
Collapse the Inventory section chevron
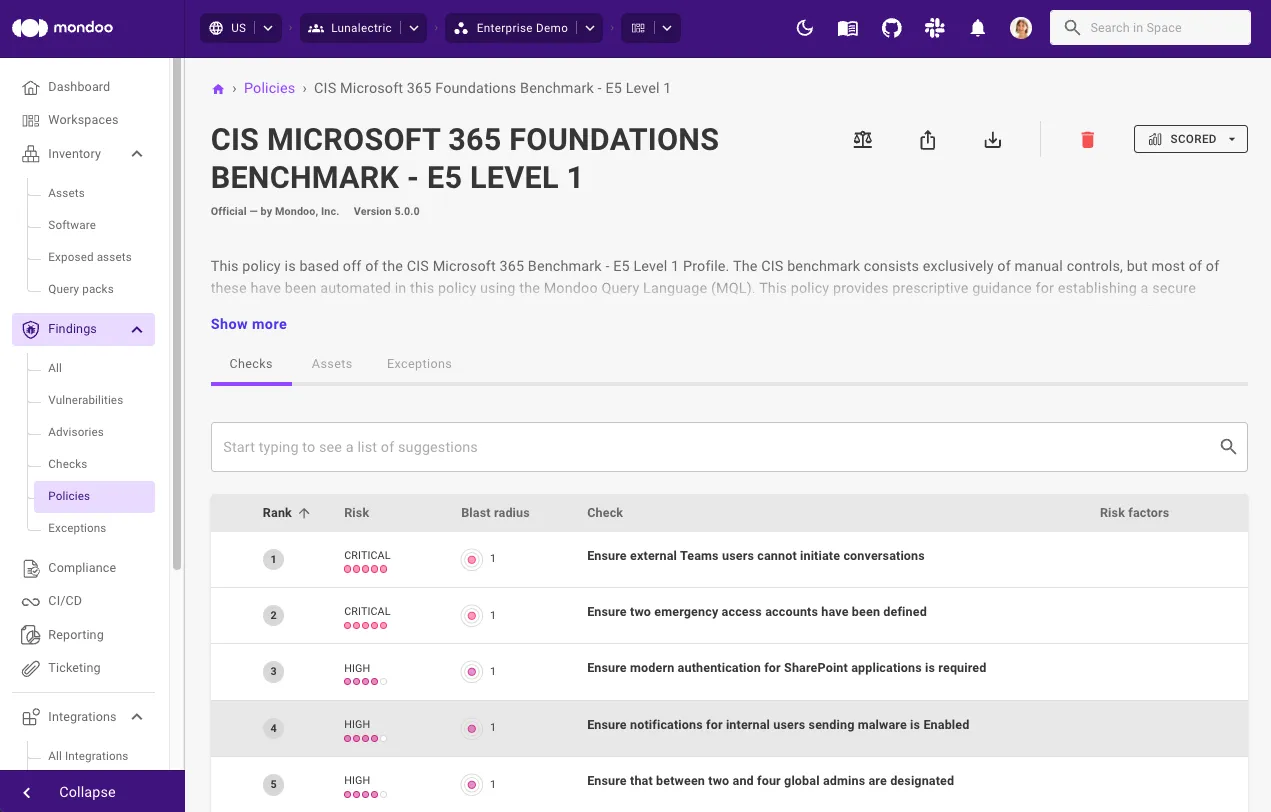point(137,154)
